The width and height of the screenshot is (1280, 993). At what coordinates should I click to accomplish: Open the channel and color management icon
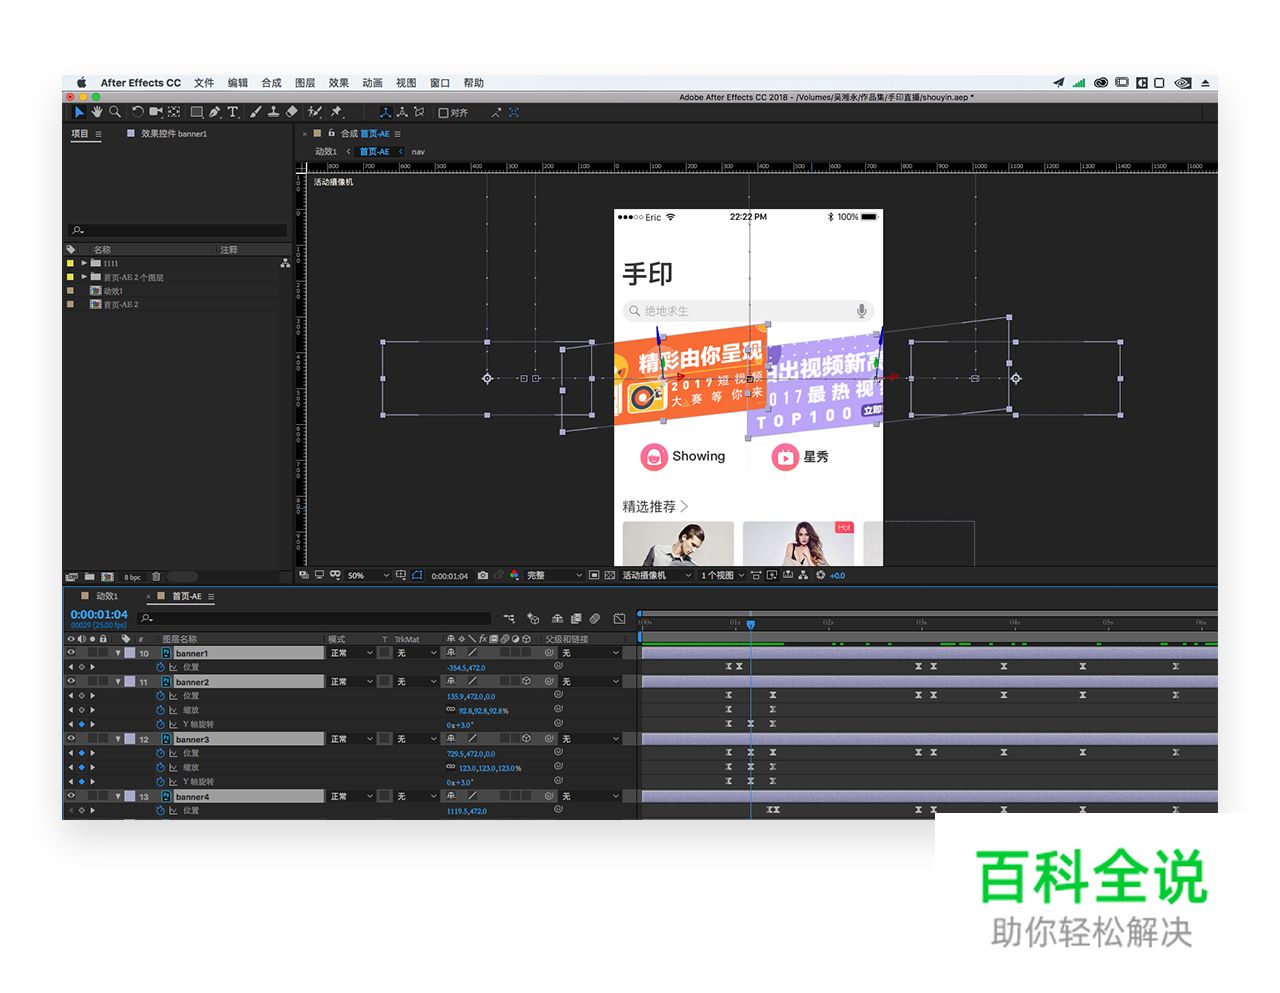514,575
